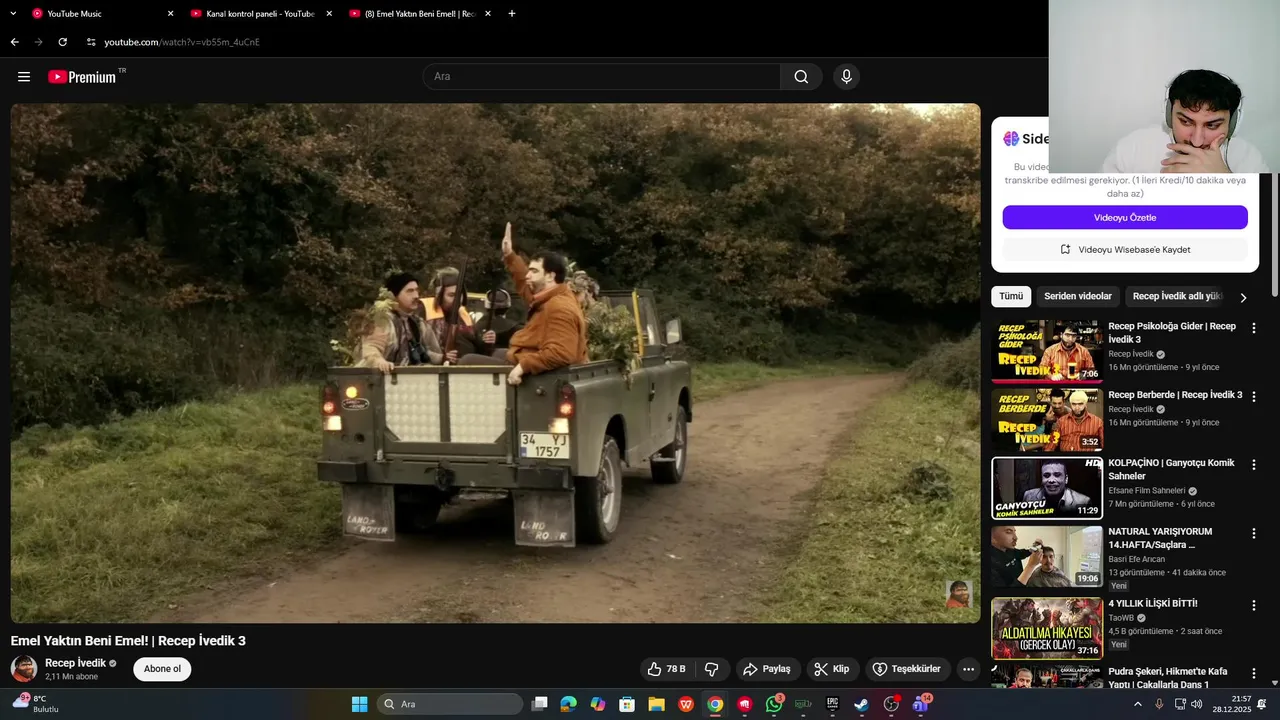Open Microsoft Teams from taskbar

point(920,704)
